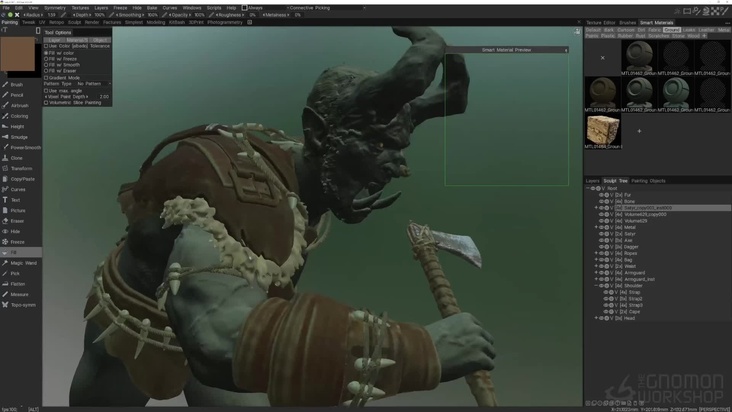
Task: Open the Textures menu
Action: point(80,8)
